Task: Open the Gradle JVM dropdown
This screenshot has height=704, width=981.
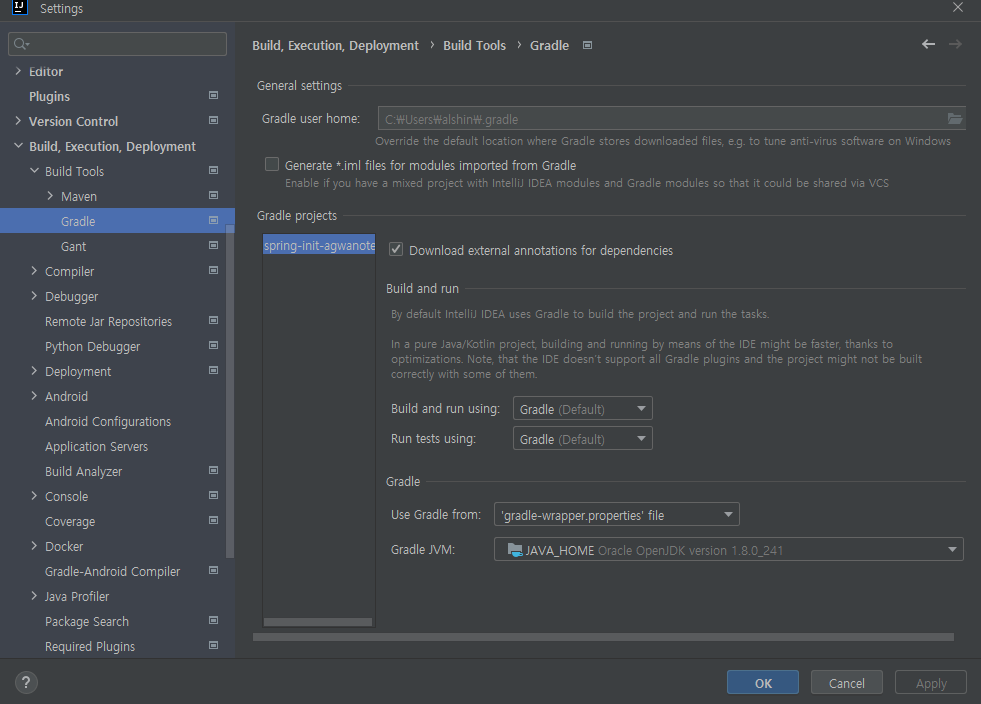Action: coord(729,550)
